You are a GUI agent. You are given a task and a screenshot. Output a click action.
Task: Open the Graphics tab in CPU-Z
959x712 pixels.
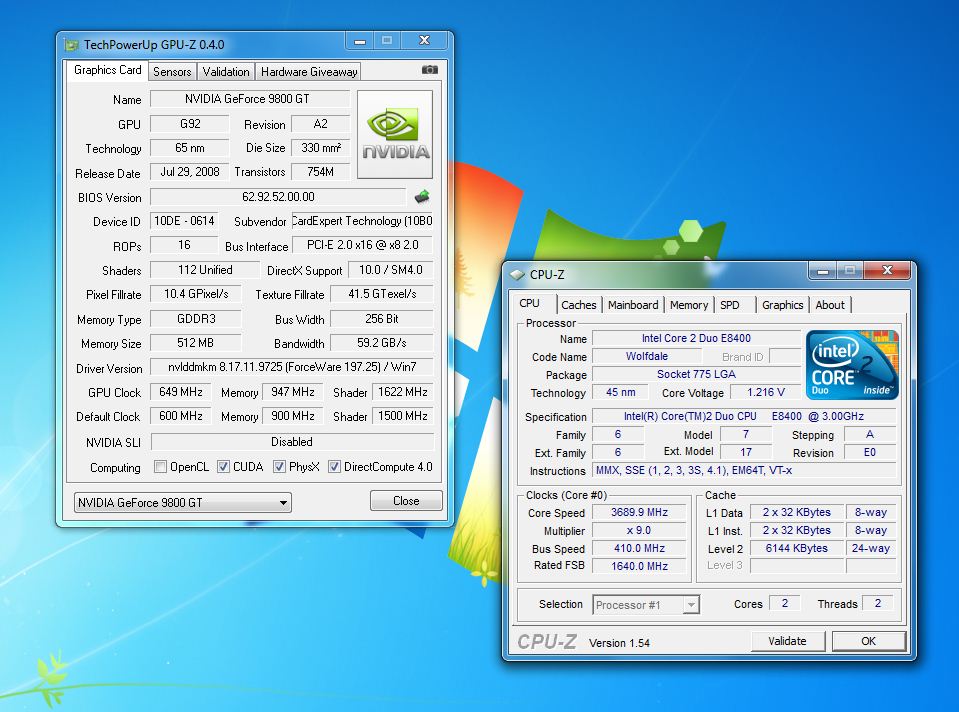point(782,305)
